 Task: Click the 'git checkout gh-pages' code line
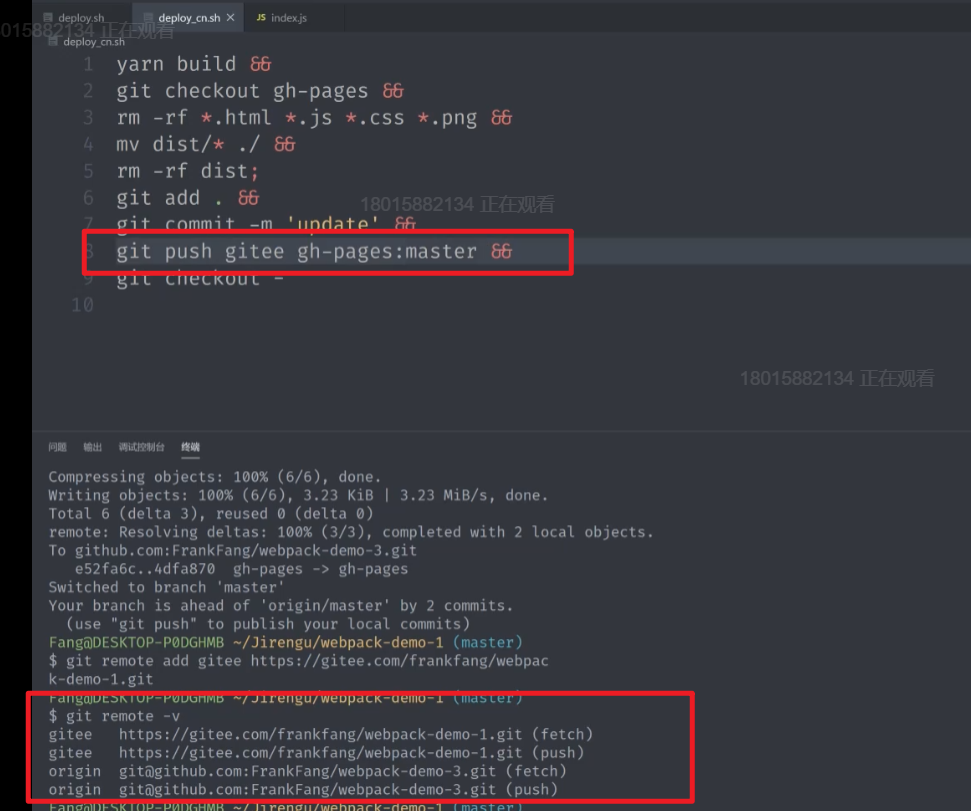pos(260,91)
